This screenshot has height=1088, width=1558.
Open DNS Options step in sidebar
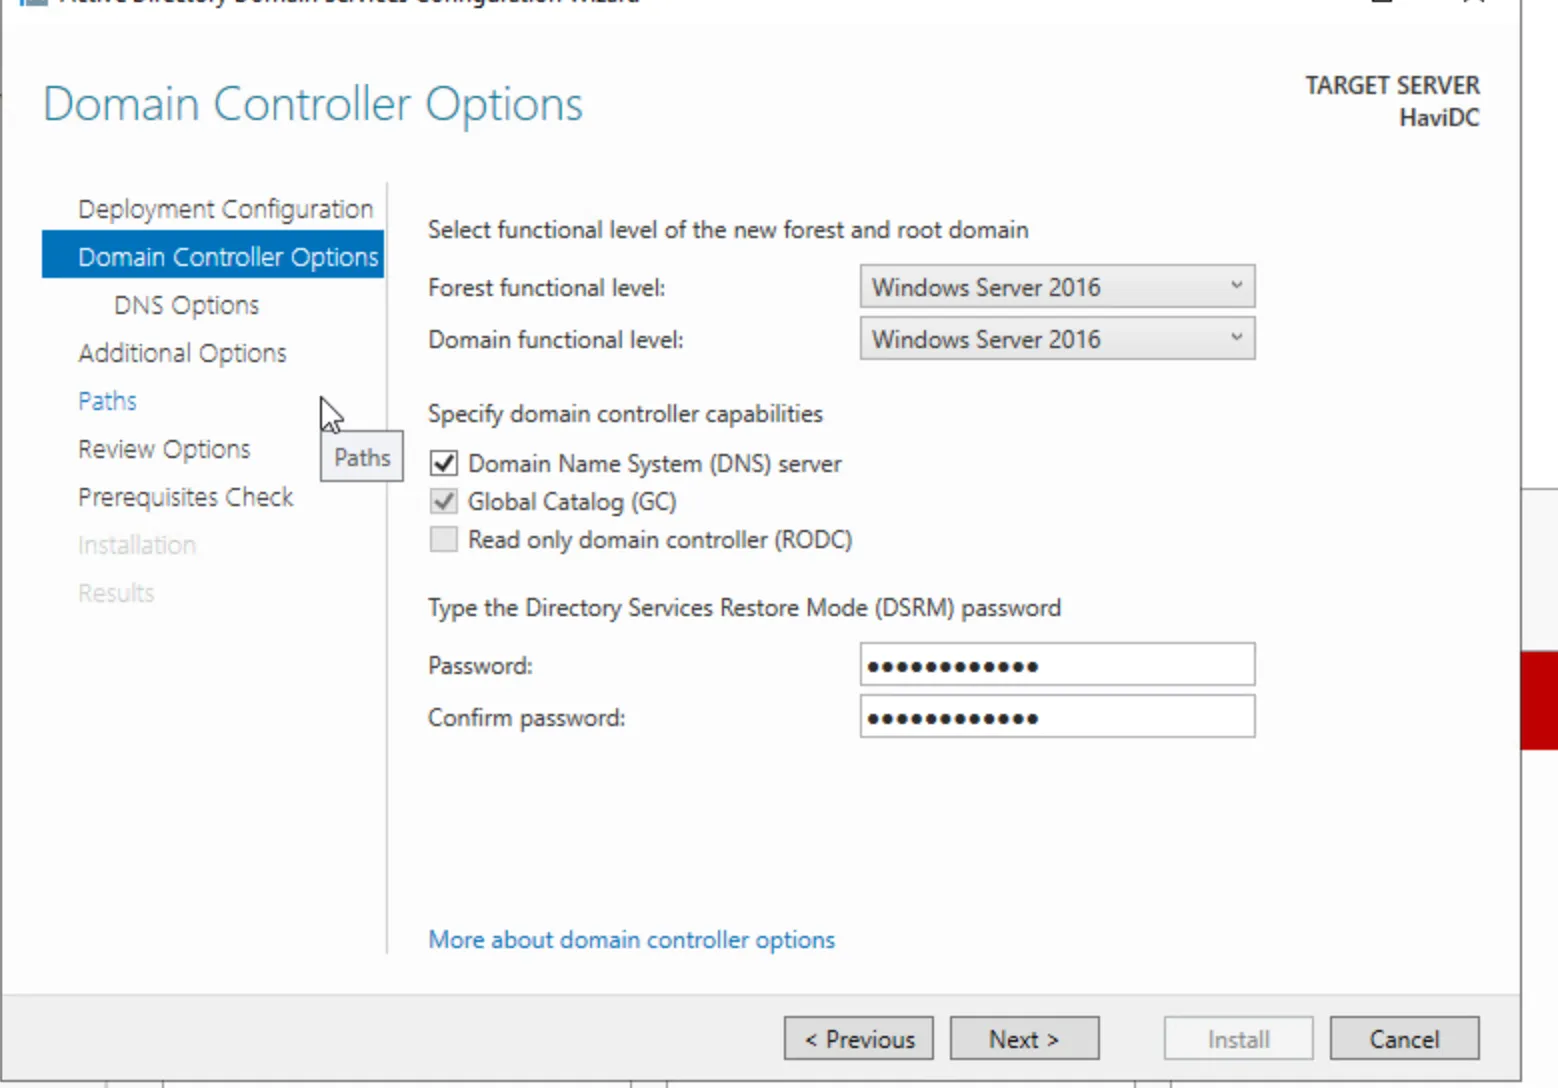click(x=186, y=305)
